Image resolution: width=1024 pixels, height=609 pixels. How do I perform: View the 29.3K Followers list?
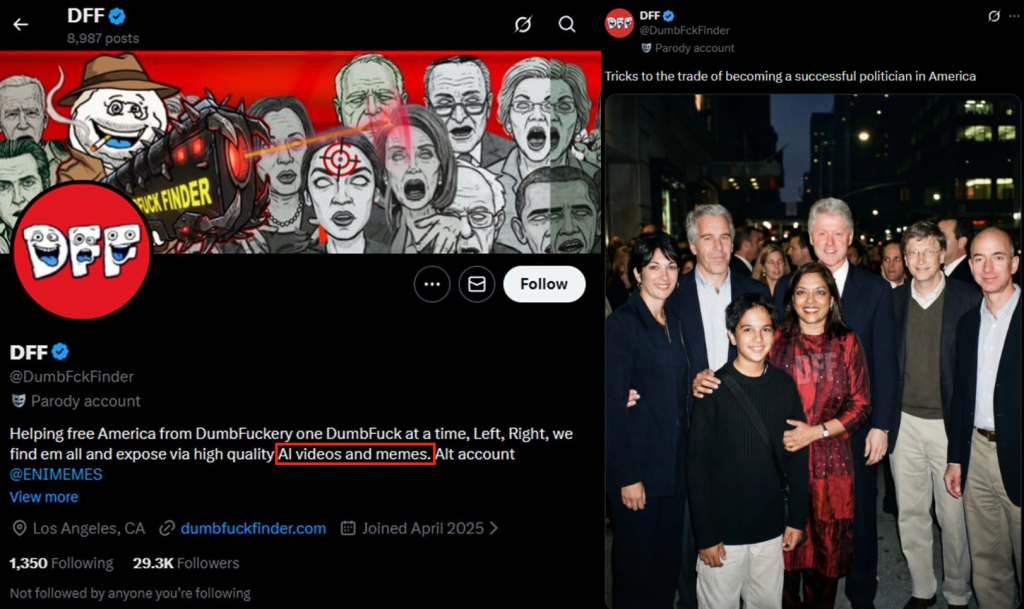click(186, 563)
